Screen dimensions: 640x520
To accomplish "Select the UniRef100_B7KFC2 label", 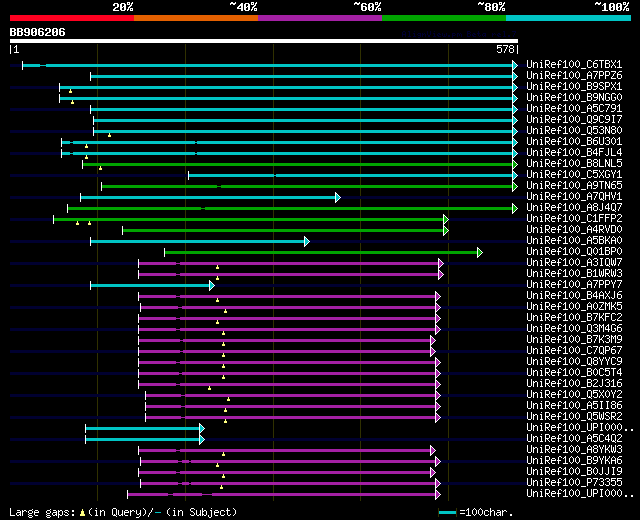I will (574, 318).
